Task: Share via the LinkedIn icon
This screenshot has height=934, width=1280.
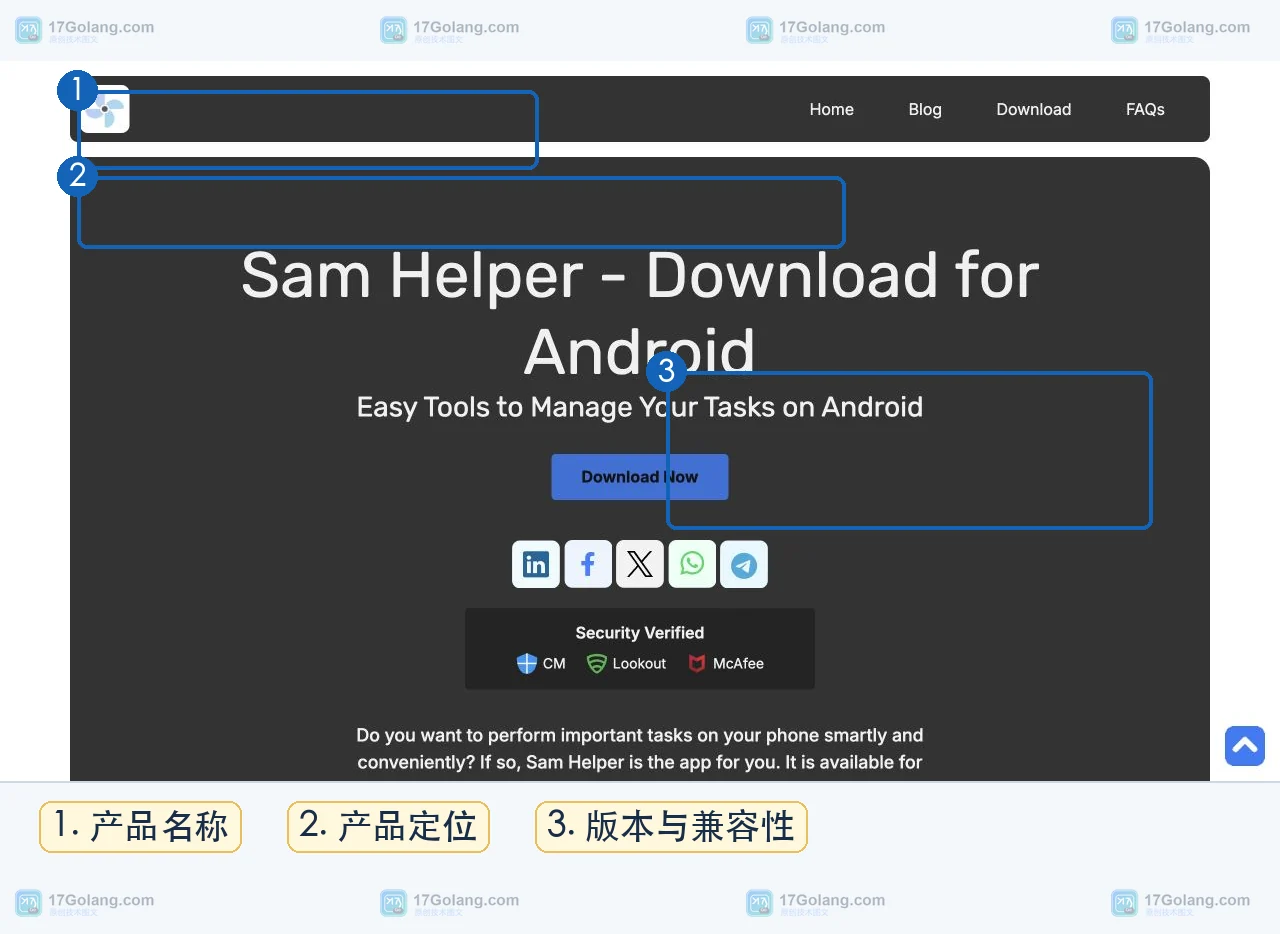Action: pyautogui.click(x=536, y=564)
